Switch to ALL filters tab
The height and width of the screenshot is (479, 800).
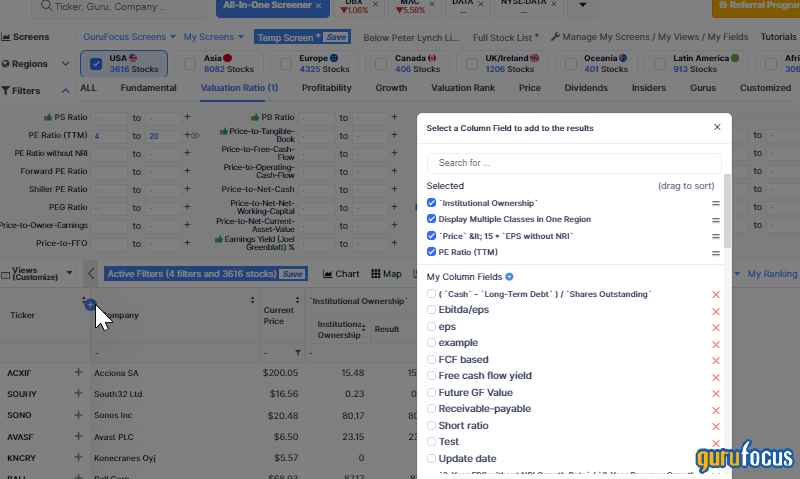[88, 88]
